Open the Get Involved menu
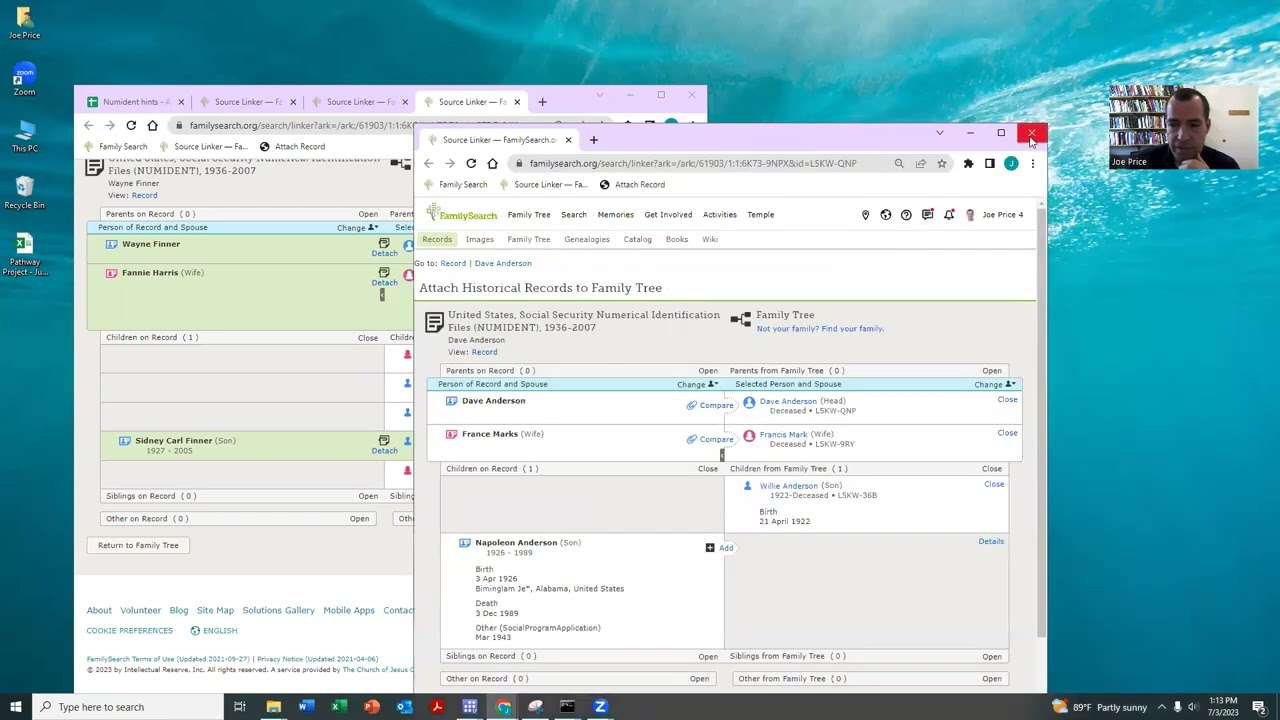The image size is (1280, 720). tap(668, 215)
